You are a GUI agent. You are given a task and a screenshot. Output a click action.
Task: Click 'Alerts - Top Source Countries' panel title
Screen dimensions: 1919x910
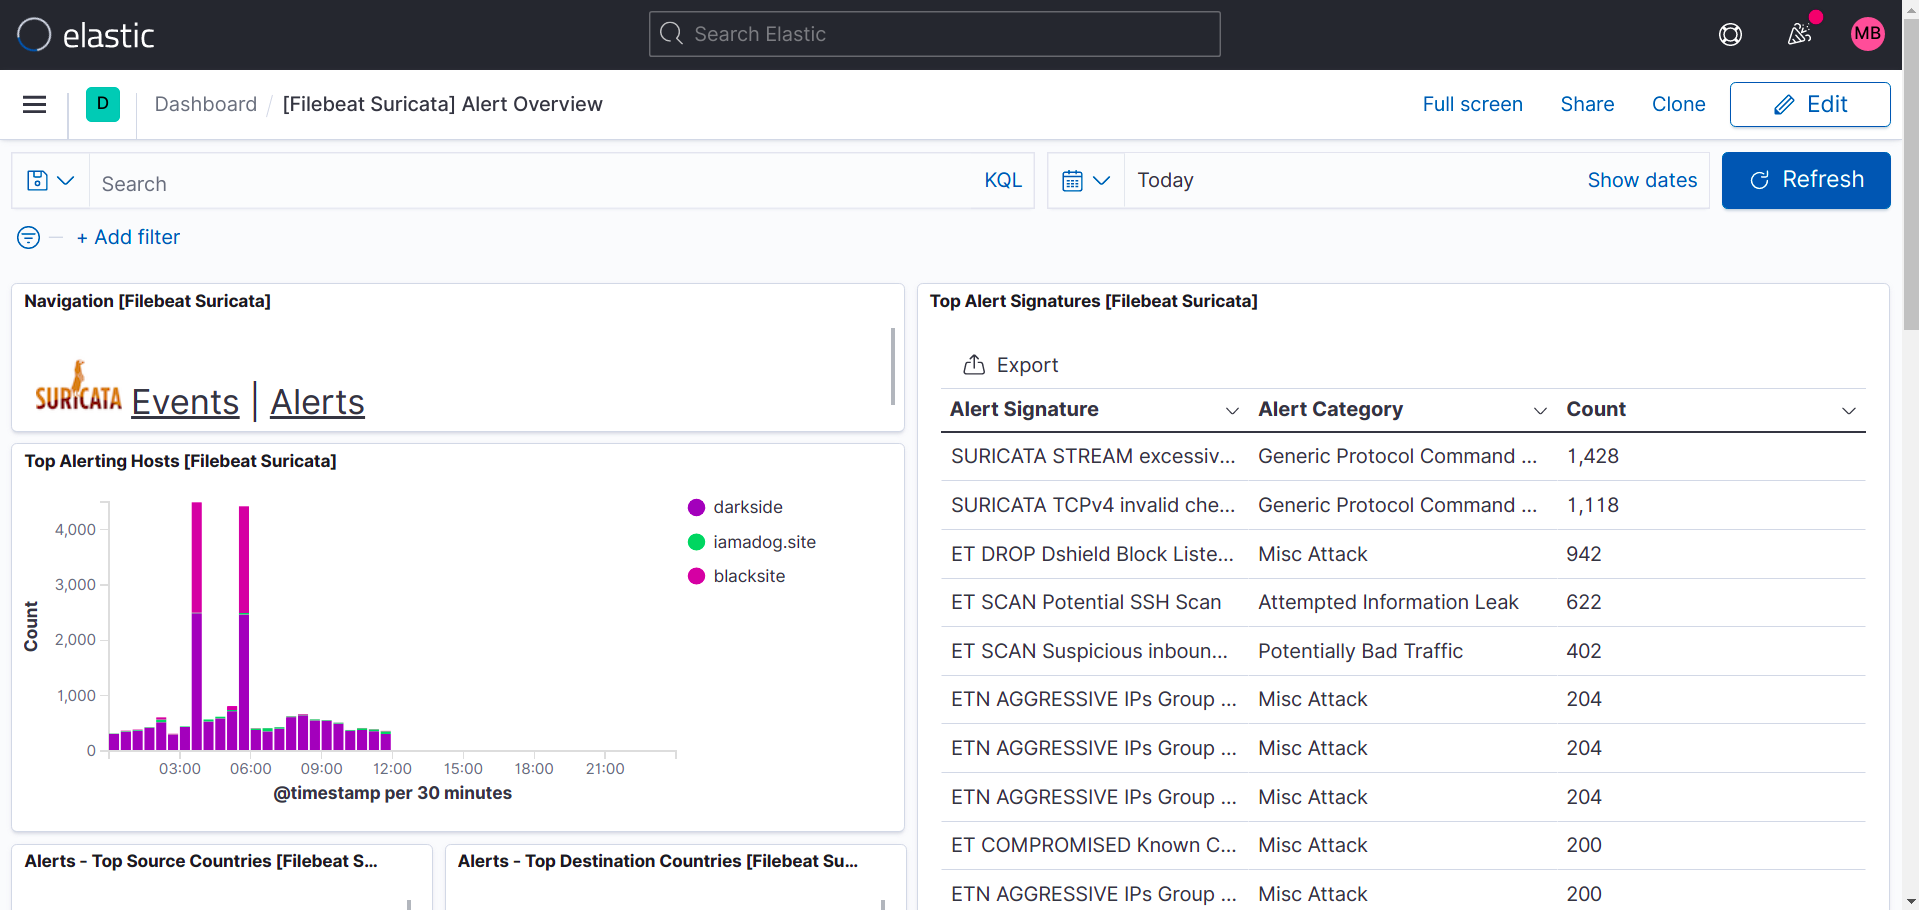201,861
